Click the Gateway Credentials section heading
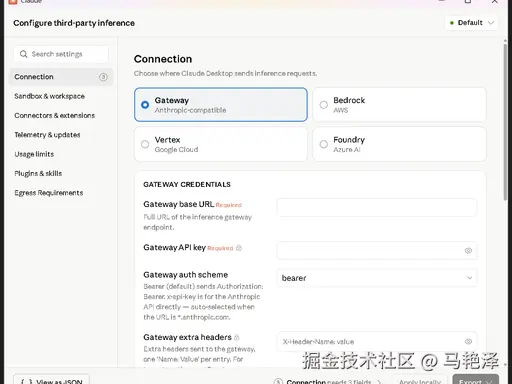The image size is (512, 384). (x=187, y=185)
